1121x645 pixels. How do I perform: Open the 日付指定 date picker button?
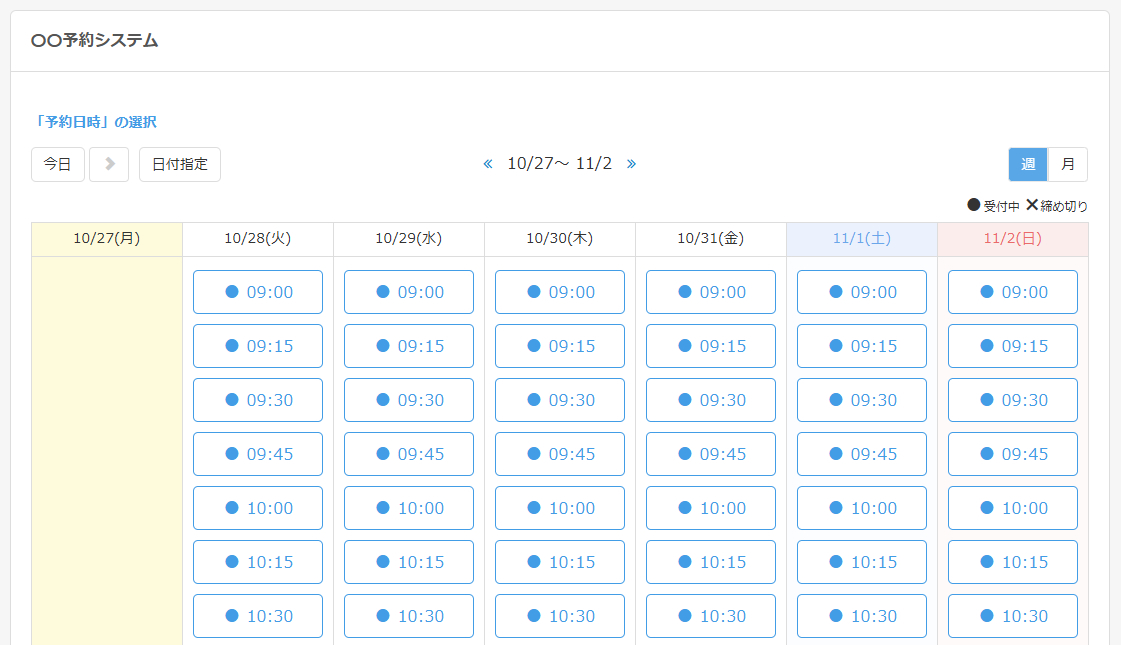point(180,165)
